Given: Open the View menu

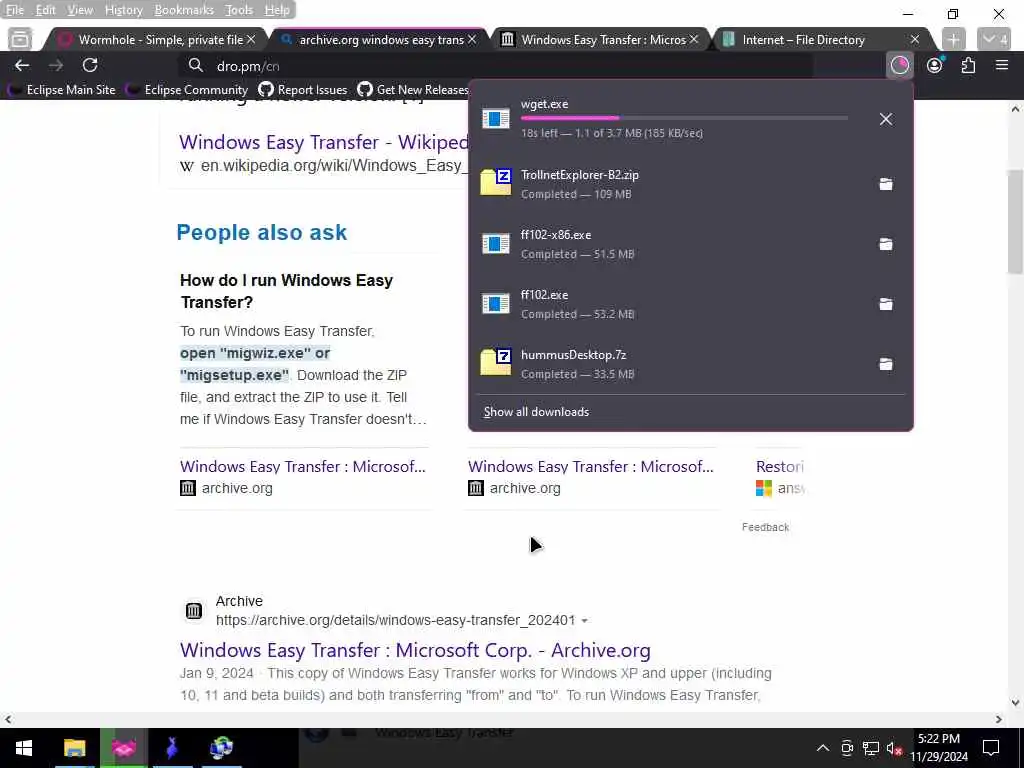Looking at the screenshot, I should (80, 10).
